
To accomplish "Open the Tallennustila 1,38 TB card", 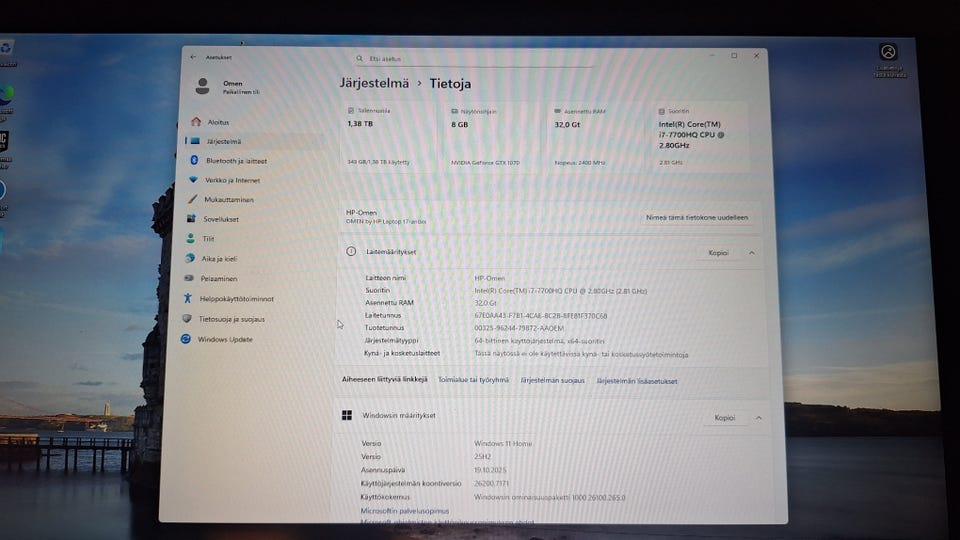I will tap(388, 137).
